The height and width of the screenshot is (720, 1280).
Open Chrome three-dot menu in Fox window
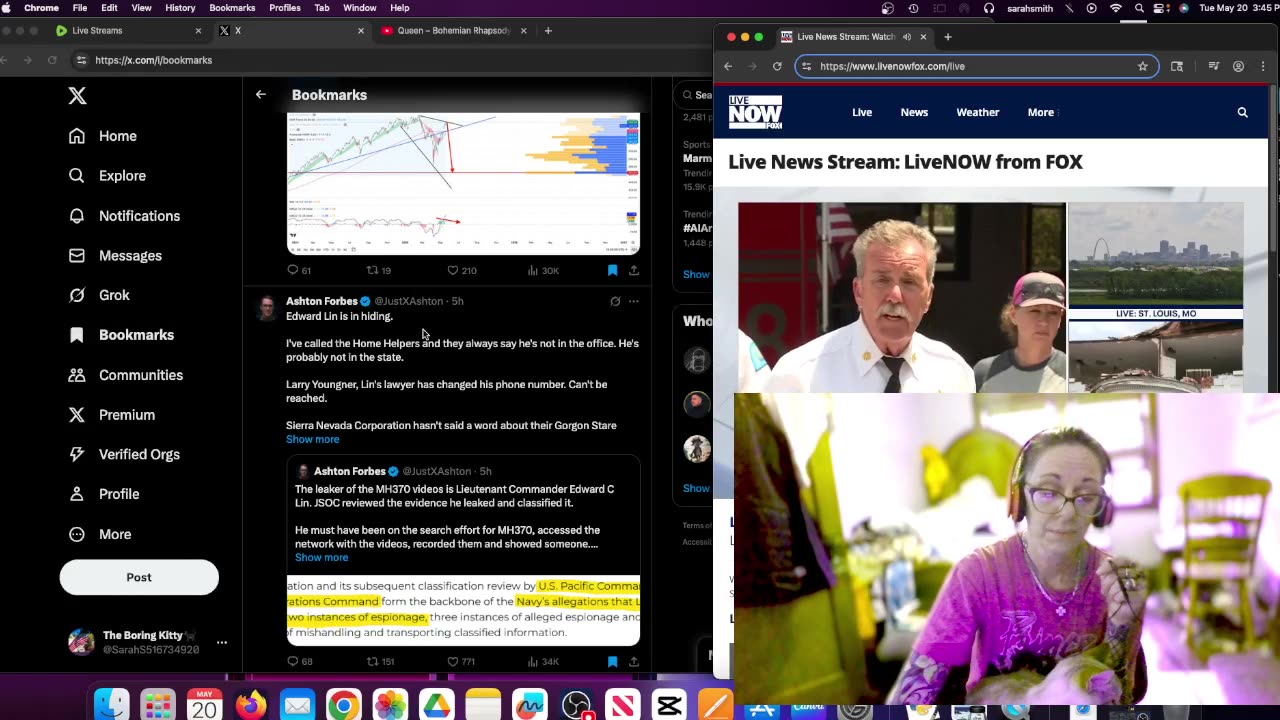[x=1263, y=66]
